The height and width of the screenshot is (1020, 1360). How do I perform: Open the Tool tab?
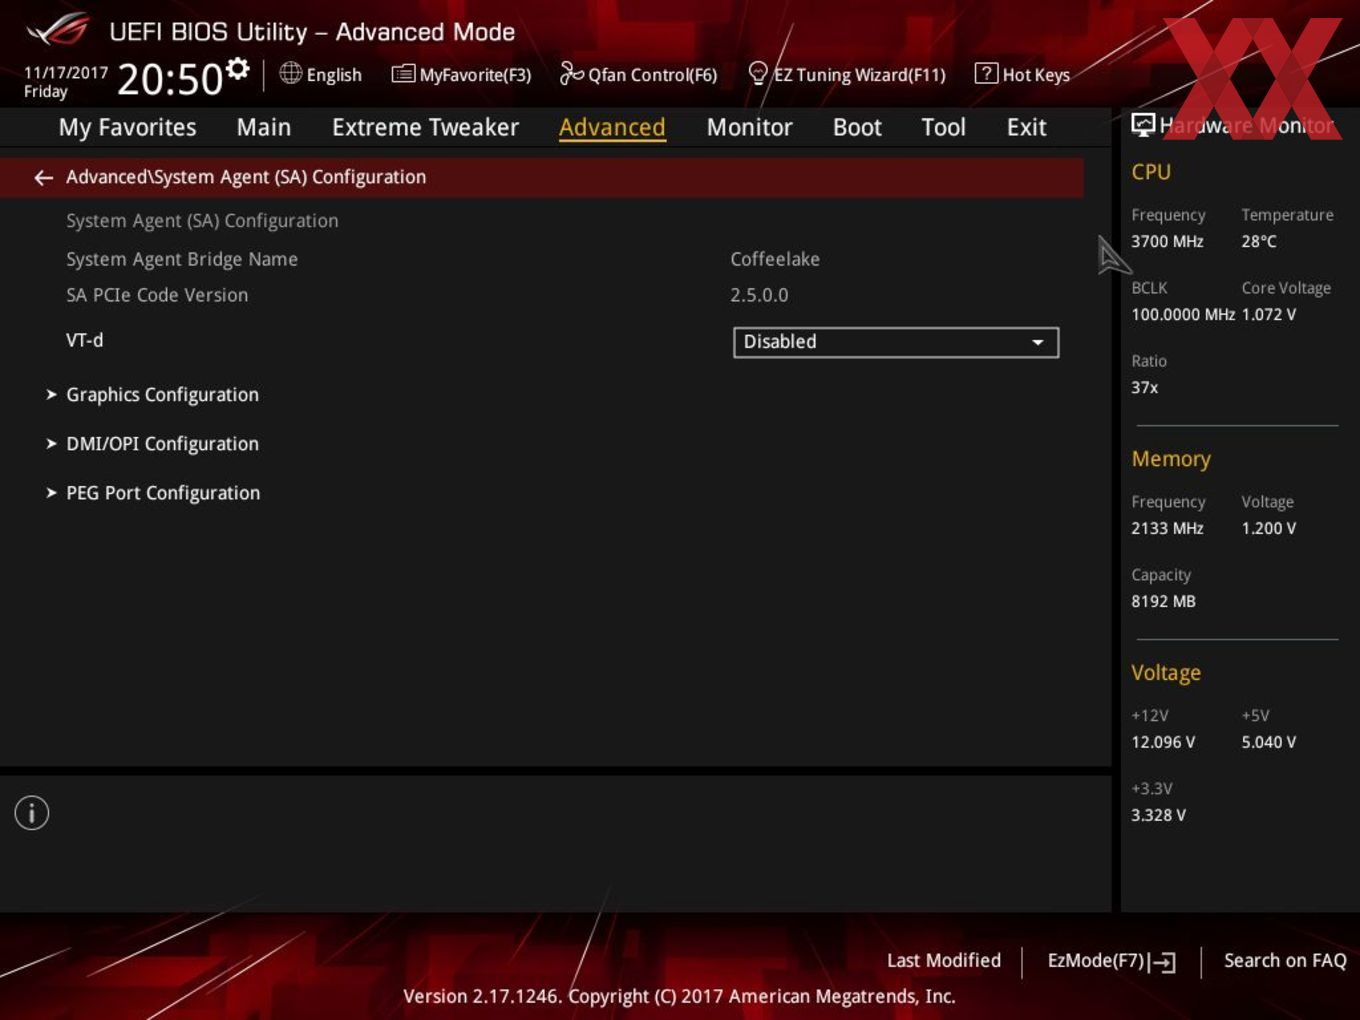coord(943,127)
